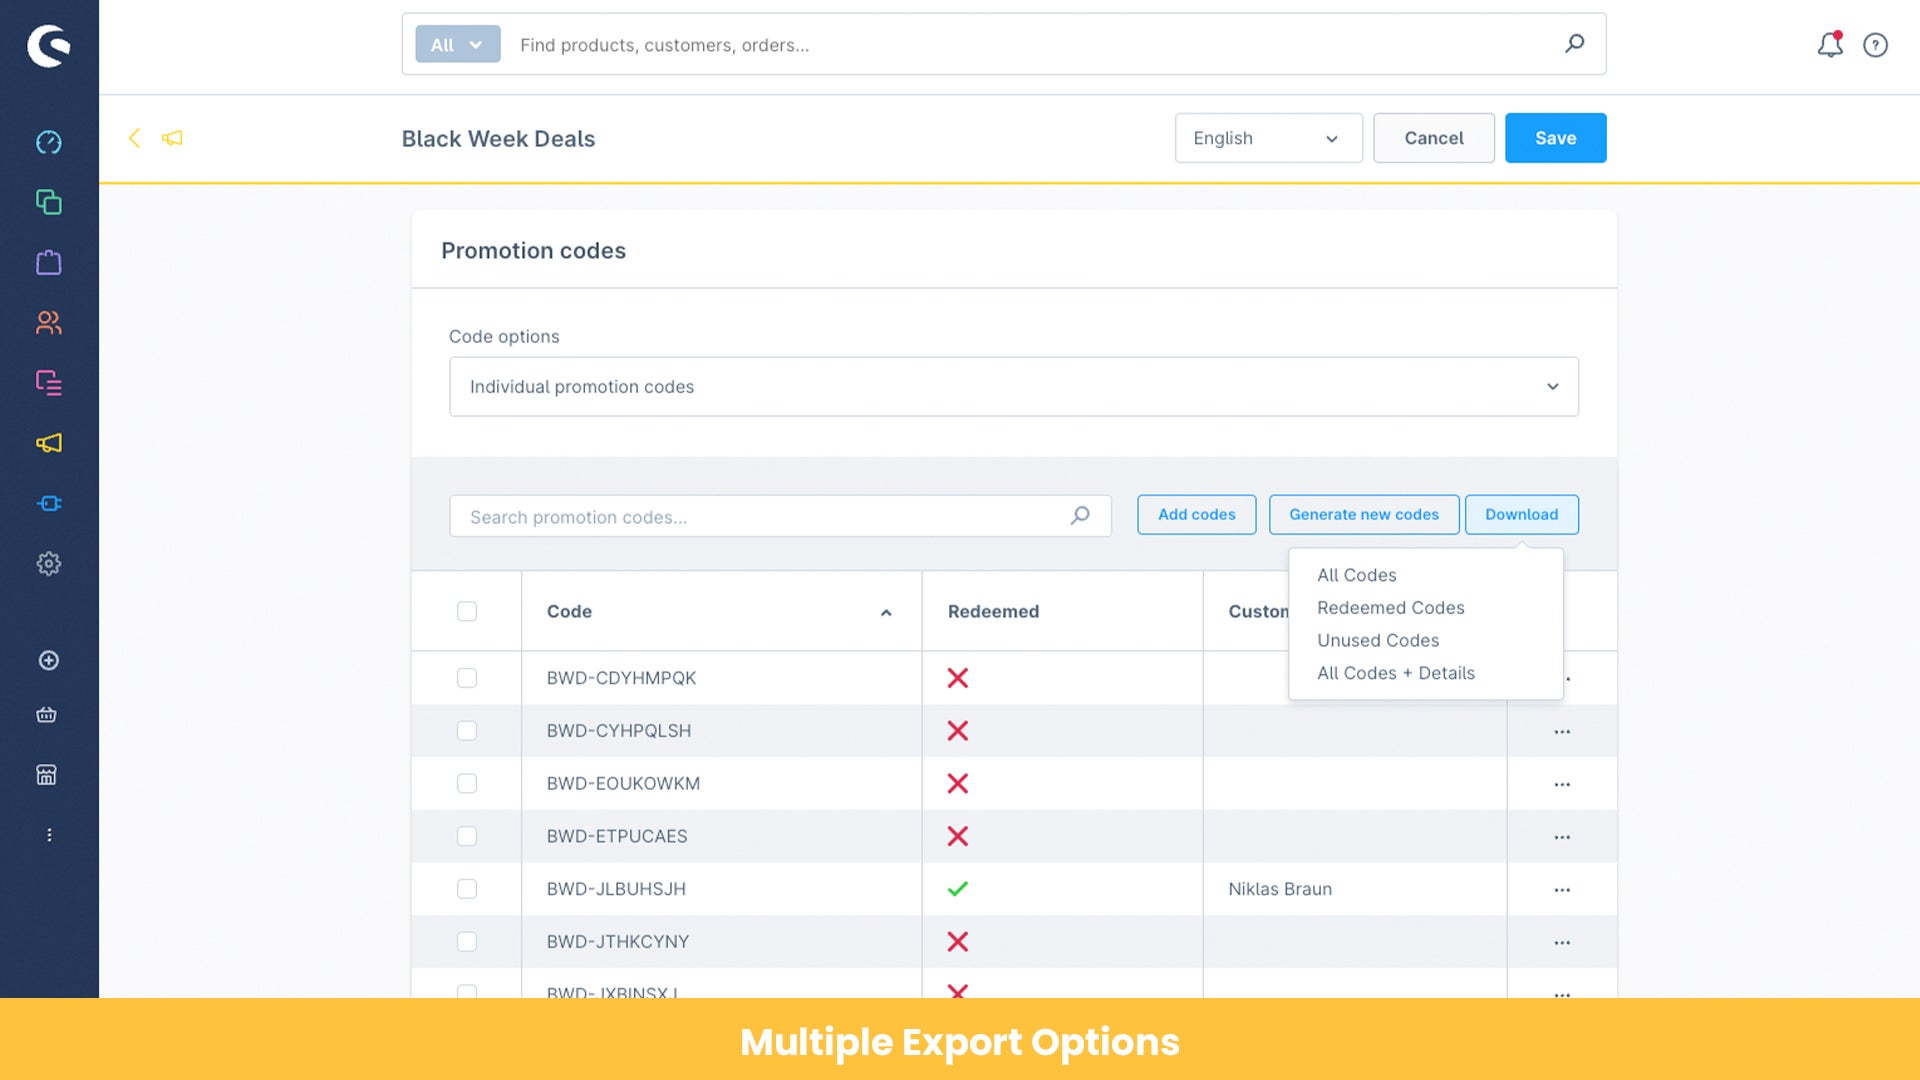Open the English language dropdown
Image resolution: width=1920 pixels, height=1080 pixels.
pyautogui.click(x=1268, y=138)
